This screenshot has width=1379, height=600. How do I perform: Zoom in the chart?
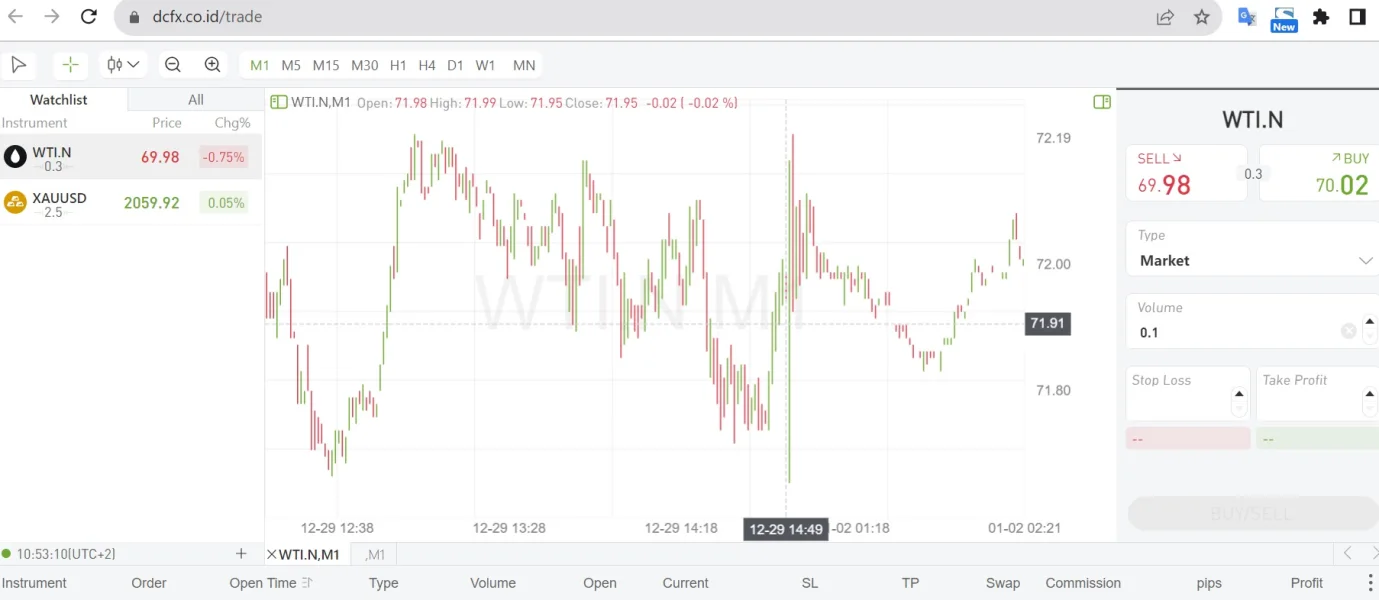coord(212,65)
